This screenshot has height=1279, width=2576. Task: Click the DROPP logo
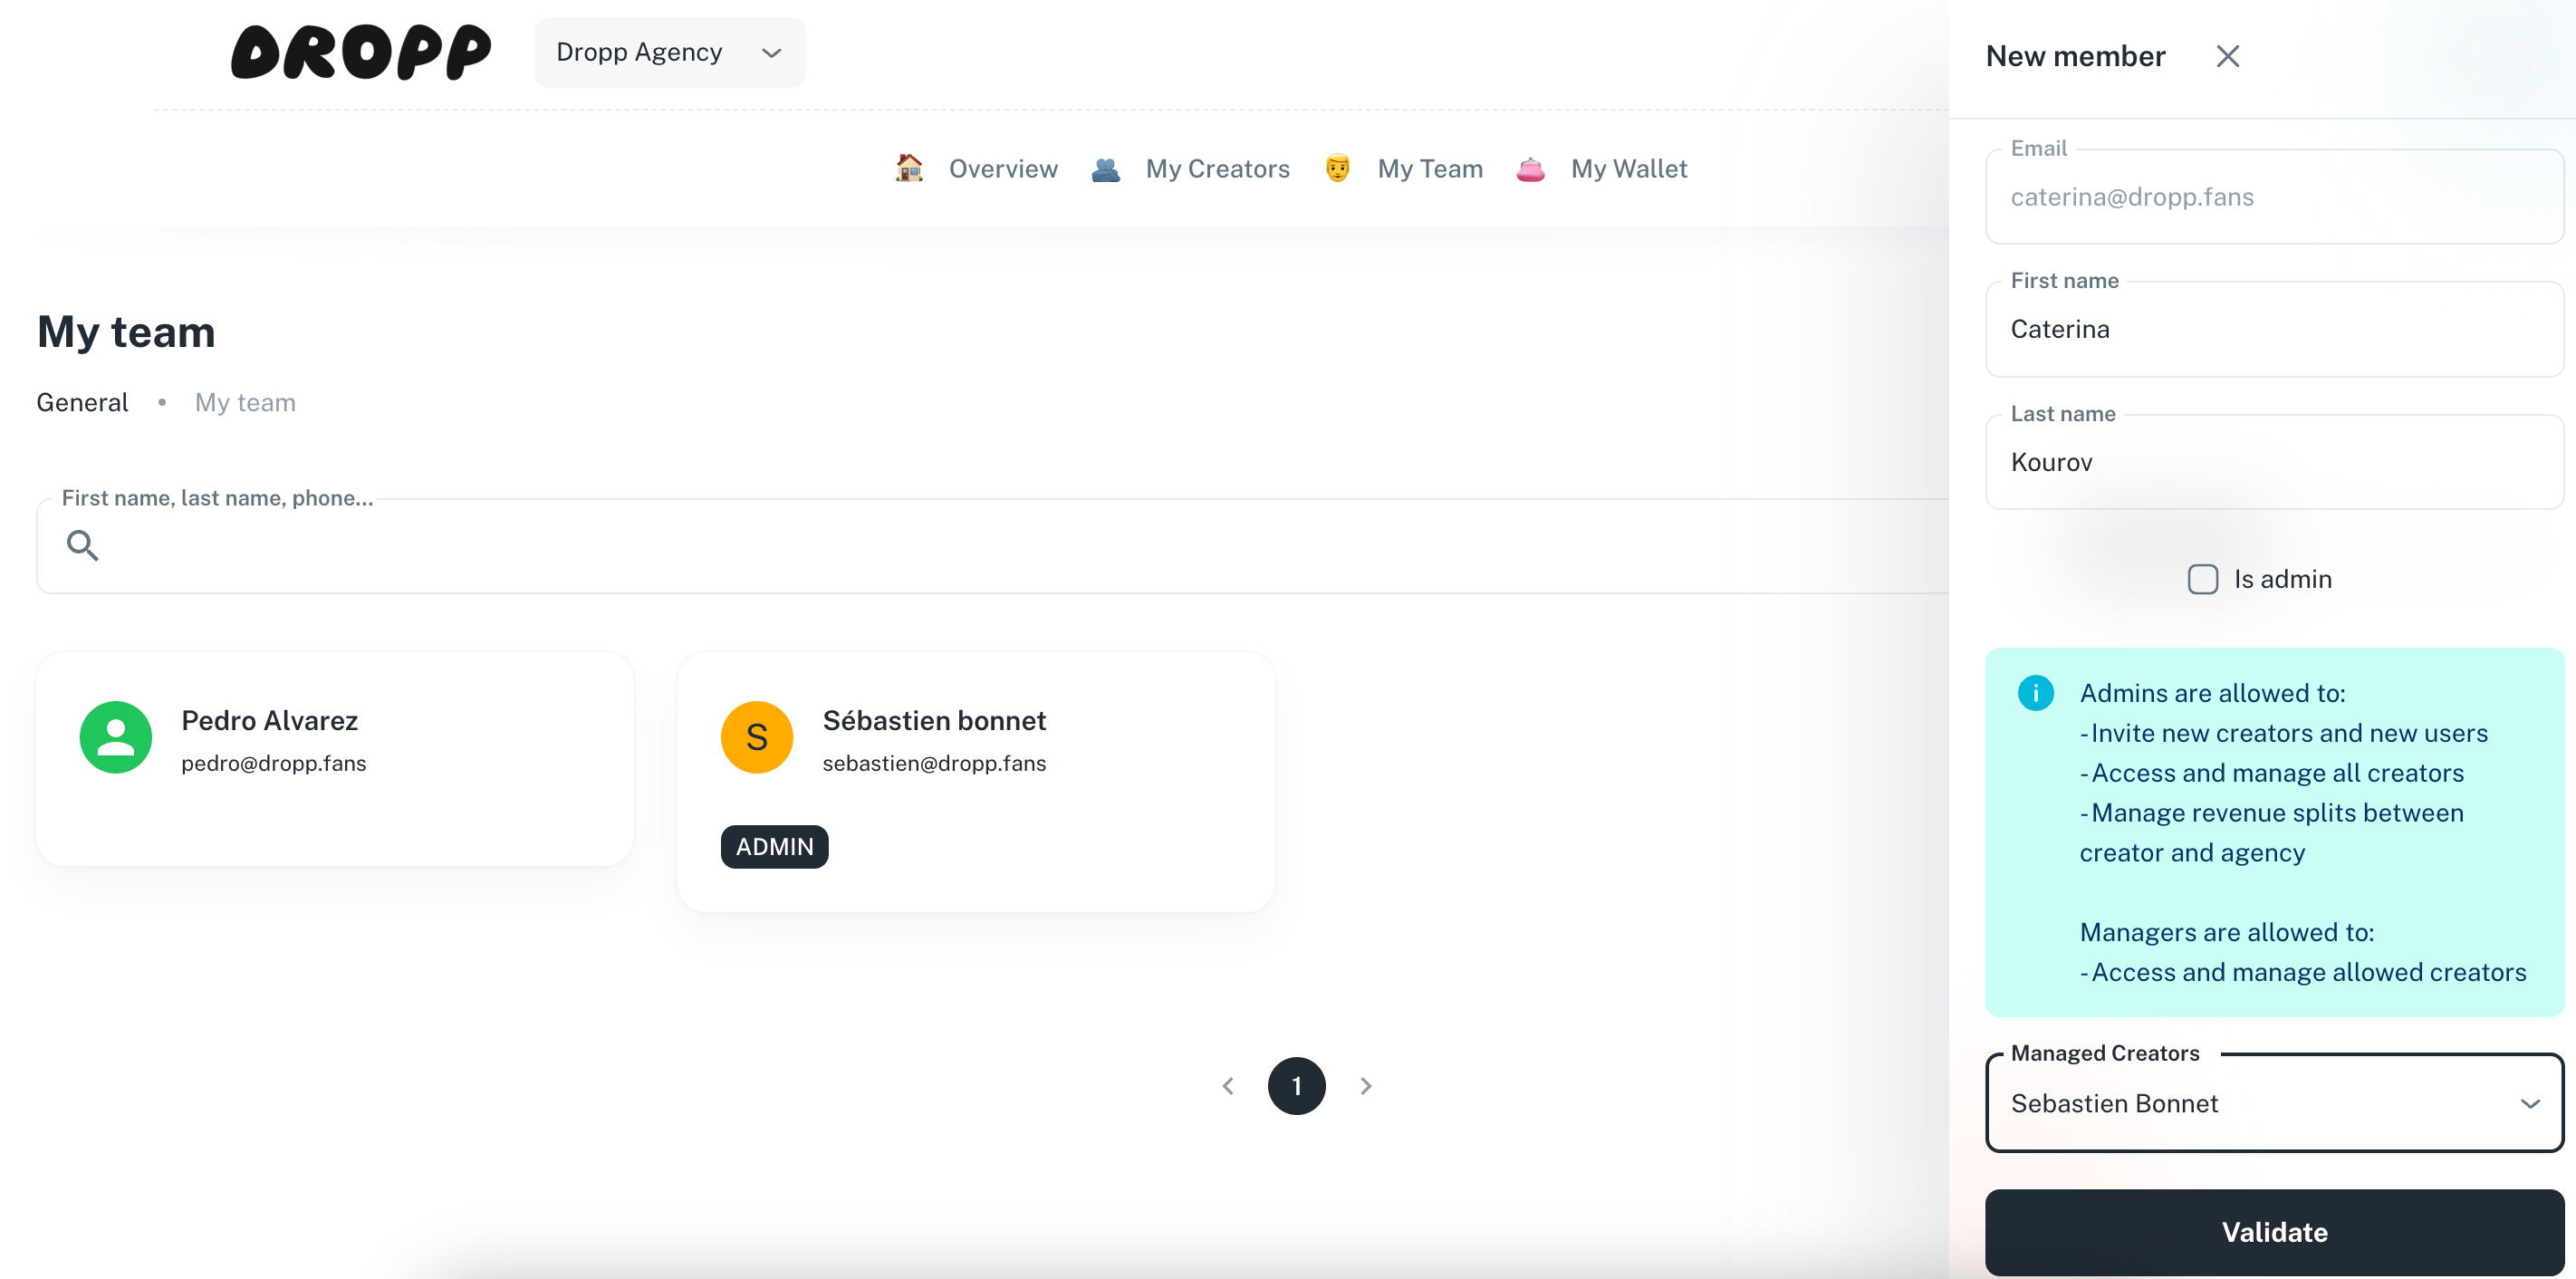(361, 52)
